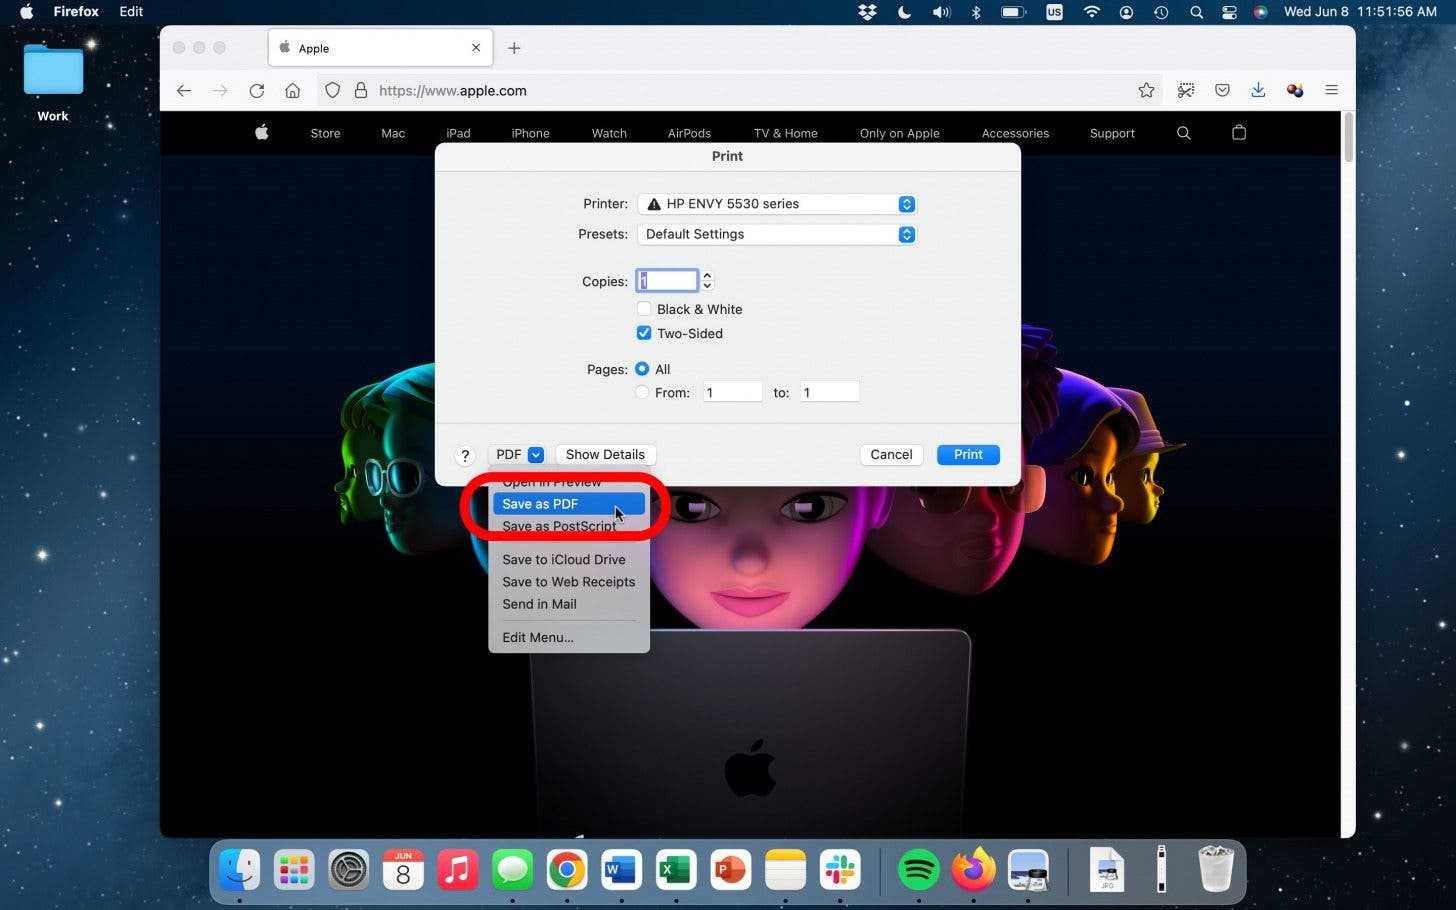
Task: Open the Edit menu in menu bar
Action: [131, 12]
